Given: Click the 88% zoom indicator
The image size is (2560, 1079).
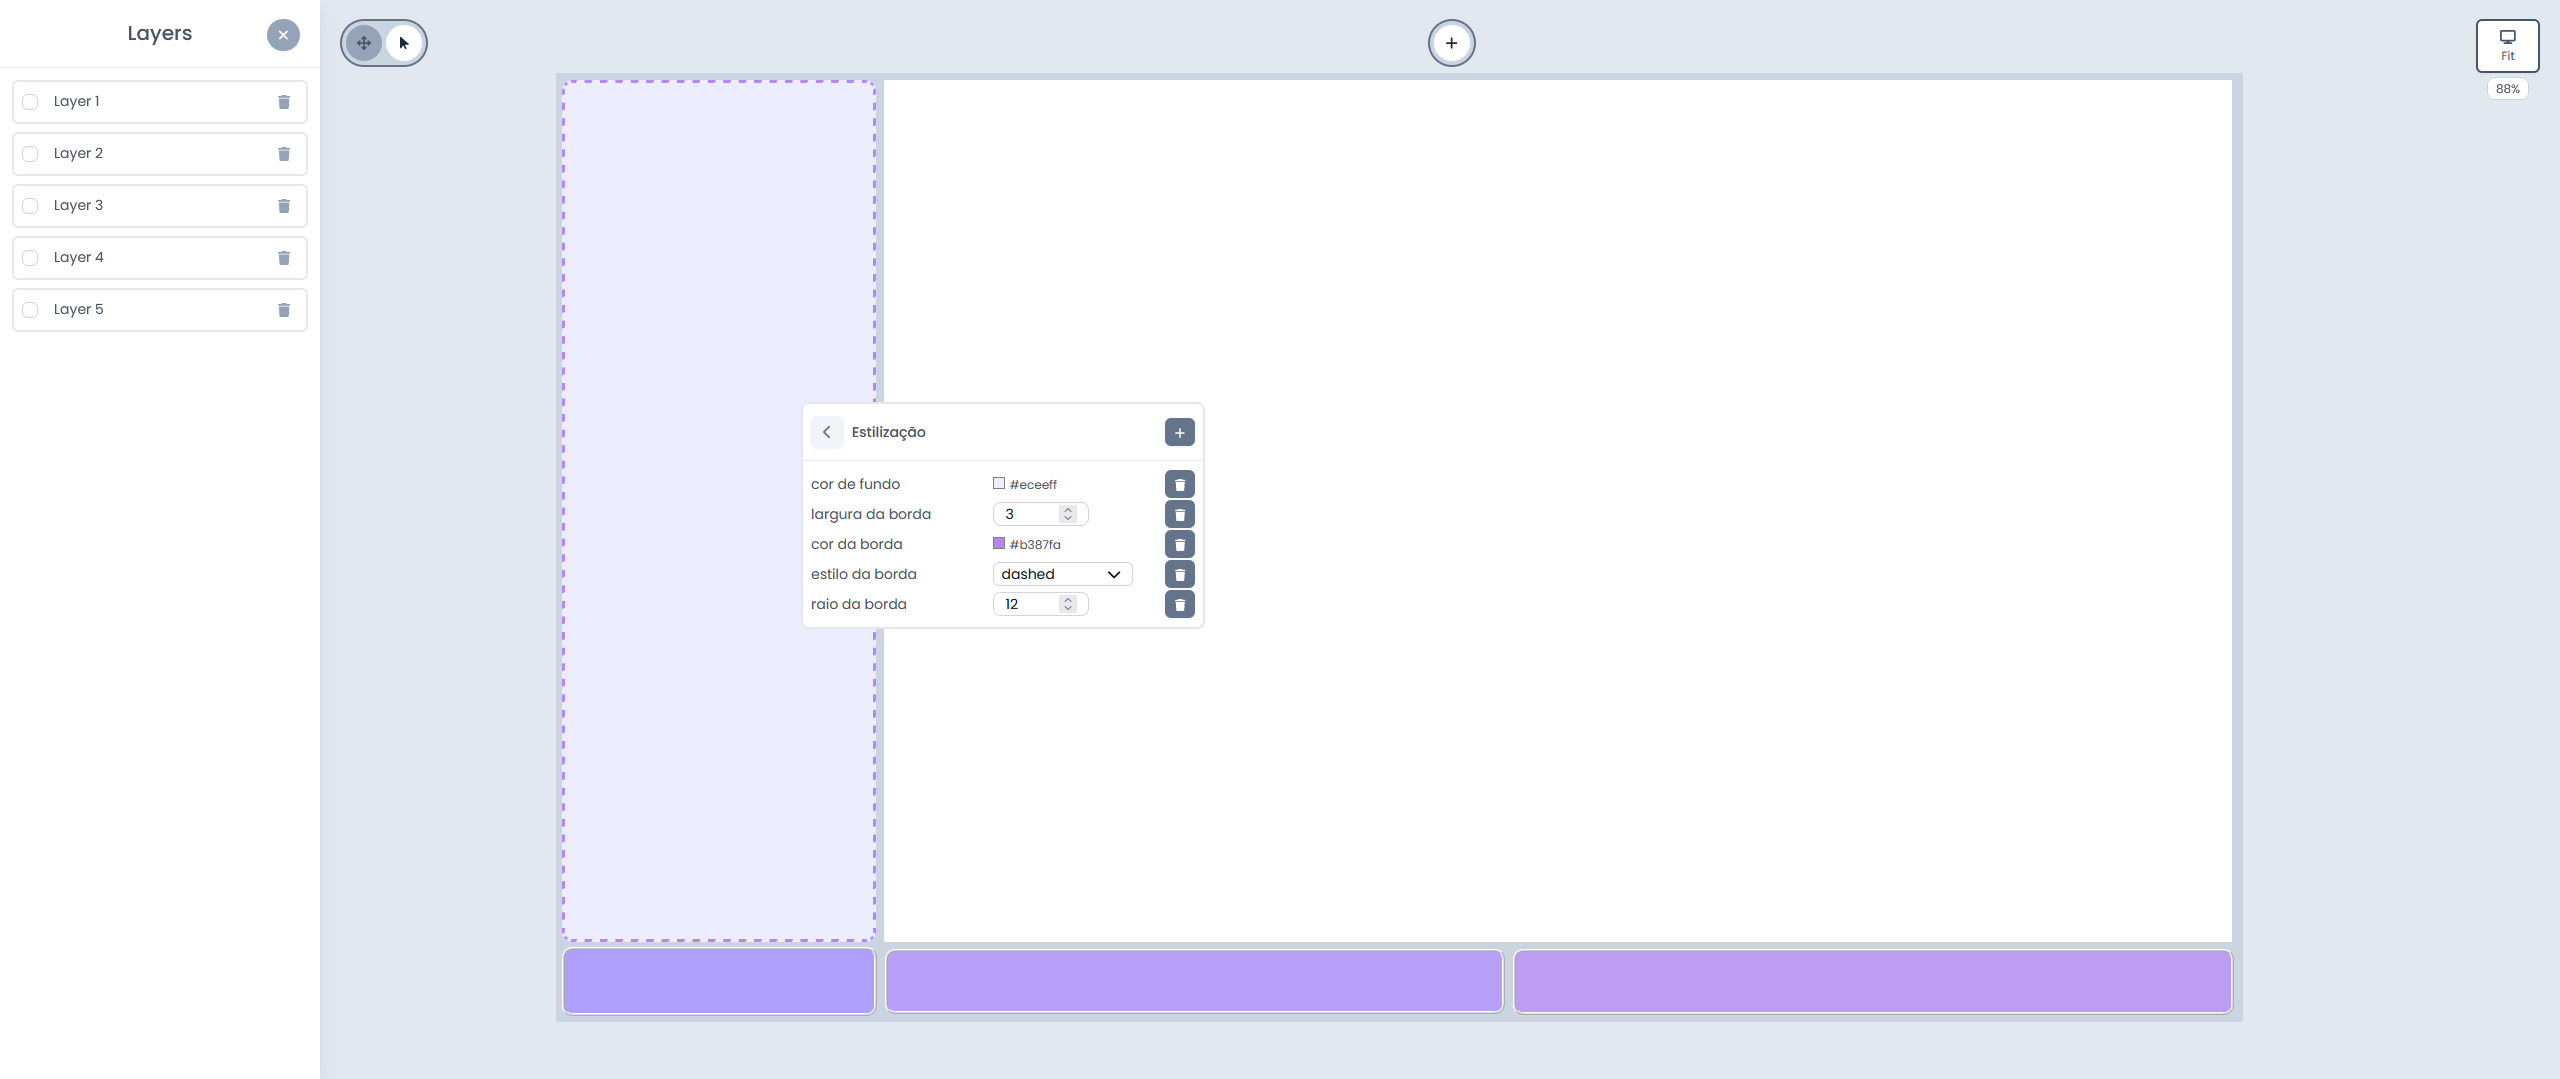Looking at the screenshot, I should (2507, 89).
